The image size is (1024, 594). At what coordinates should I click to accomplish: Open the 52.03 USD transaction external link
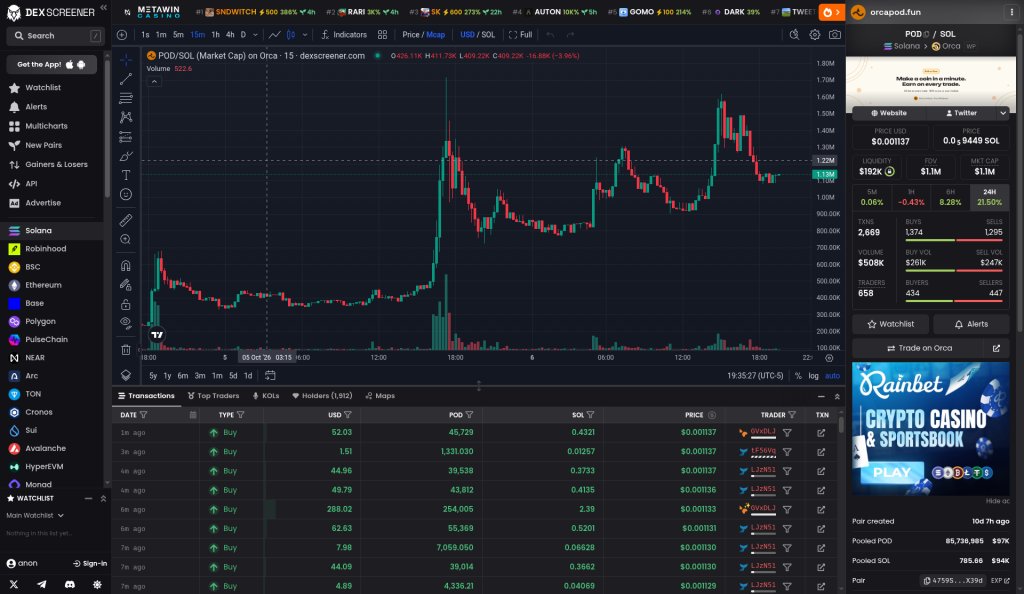821,433
